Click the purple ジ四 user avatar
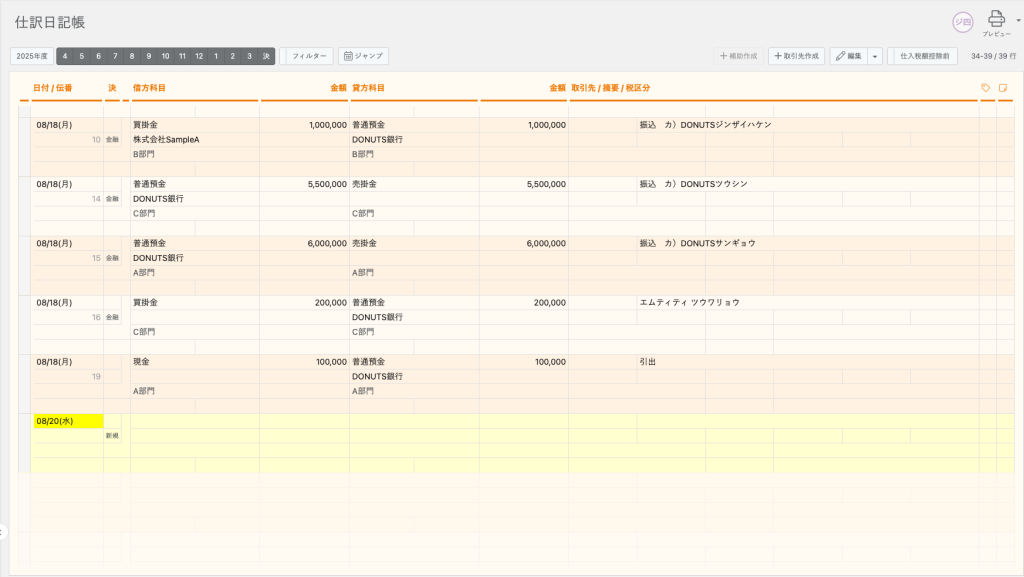This screenshot has height=577, width=1024. coord(962,21)
